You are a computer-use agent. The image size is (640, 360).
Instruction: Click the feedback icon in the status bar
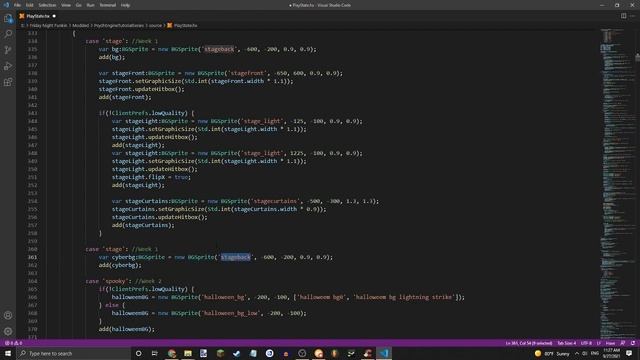pos(623,343)
